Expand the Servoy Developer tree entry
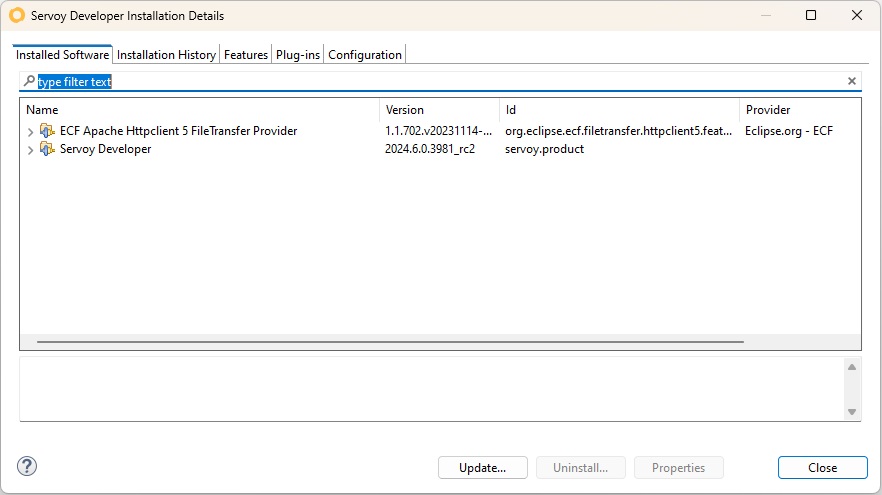This screenshot has width=882, height=495. 30,150
